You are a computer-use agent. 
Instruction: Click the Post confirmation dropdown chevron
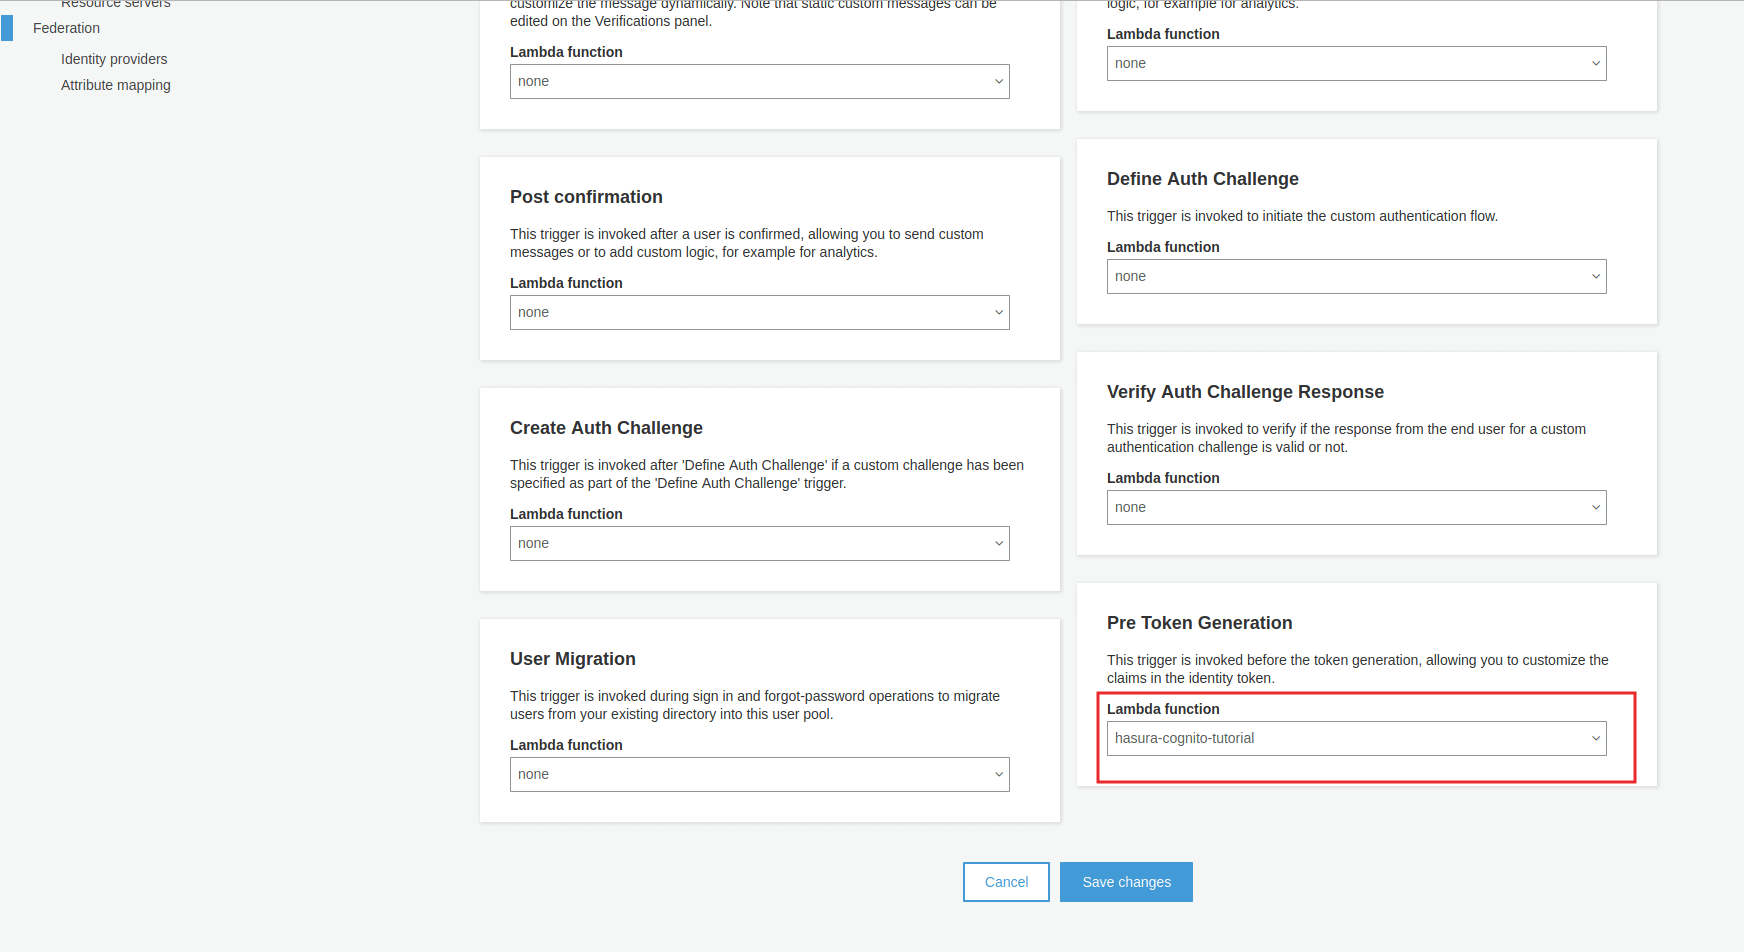coord(998,313)
